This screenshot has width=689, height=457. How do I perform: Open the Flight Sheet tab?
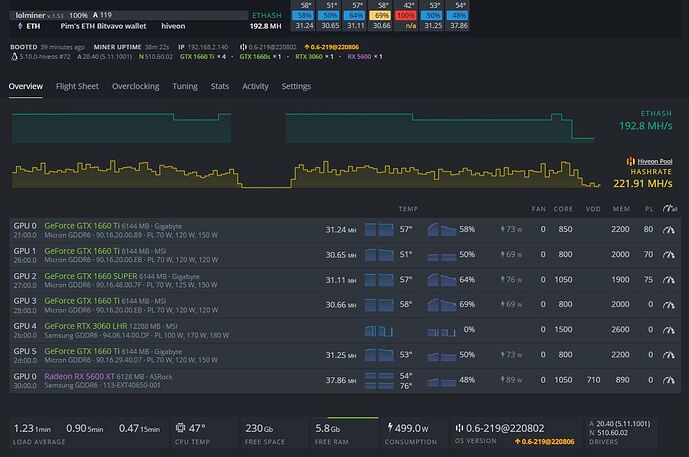(x=77, y=86)
